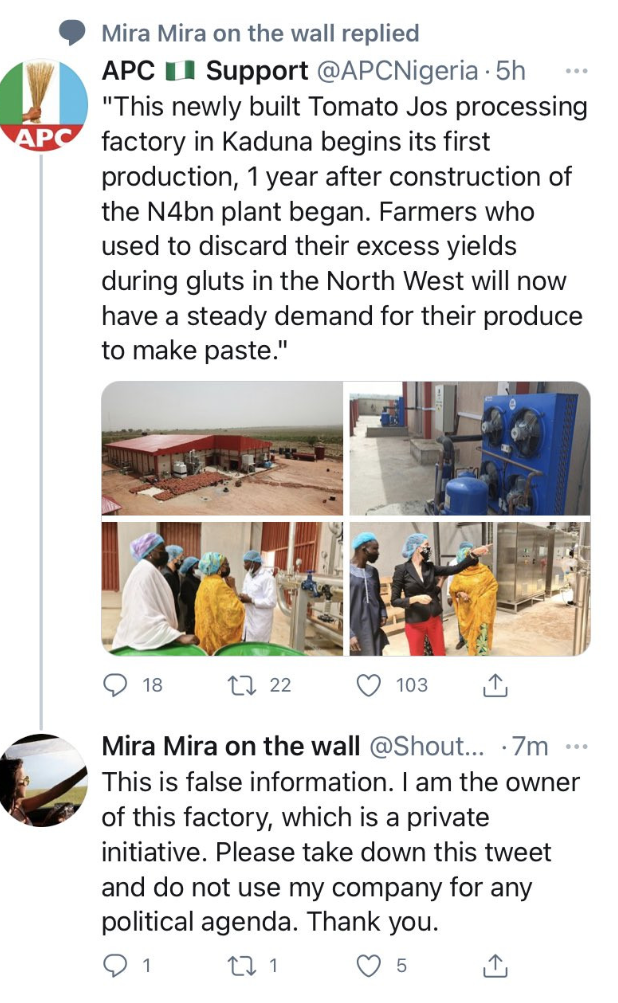View aerial photo of red-roofed factory
The image size is (618, 1003).
click(221, 448)
